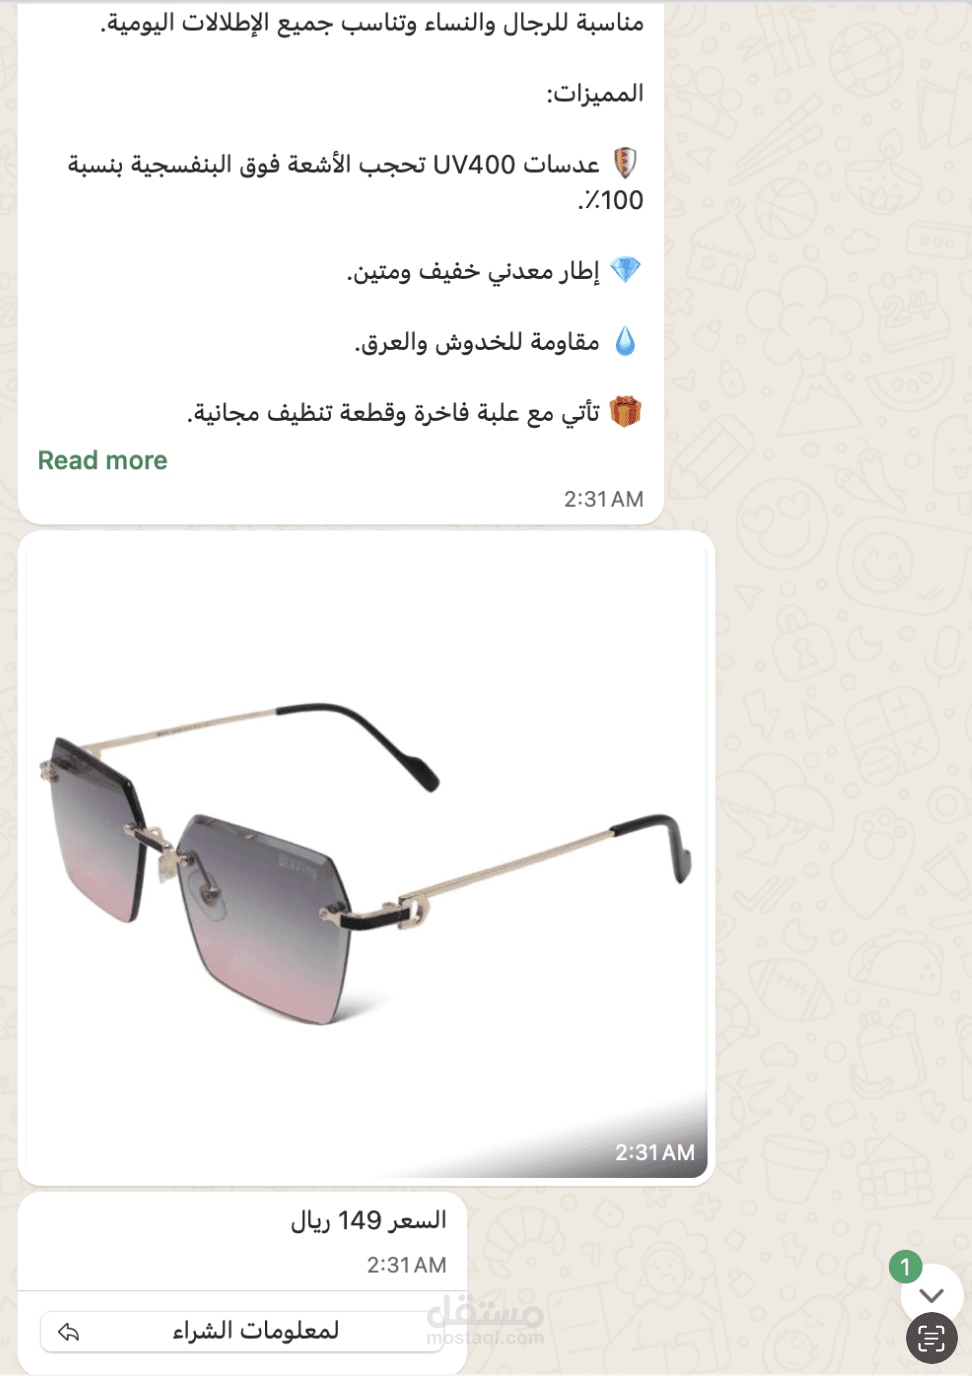The height and width of the screenshot is (1376, 972).
Task: Click the عدسات UV400 feature line
Action: (x=356, y=181)
